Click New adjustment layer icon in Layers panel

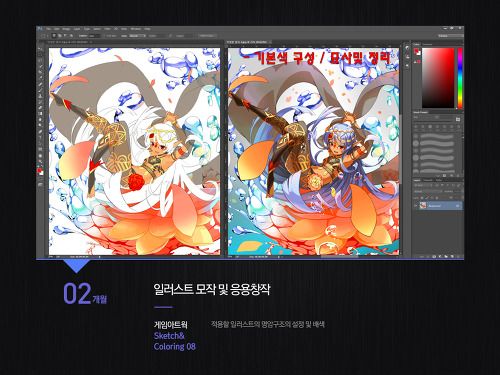440,256
